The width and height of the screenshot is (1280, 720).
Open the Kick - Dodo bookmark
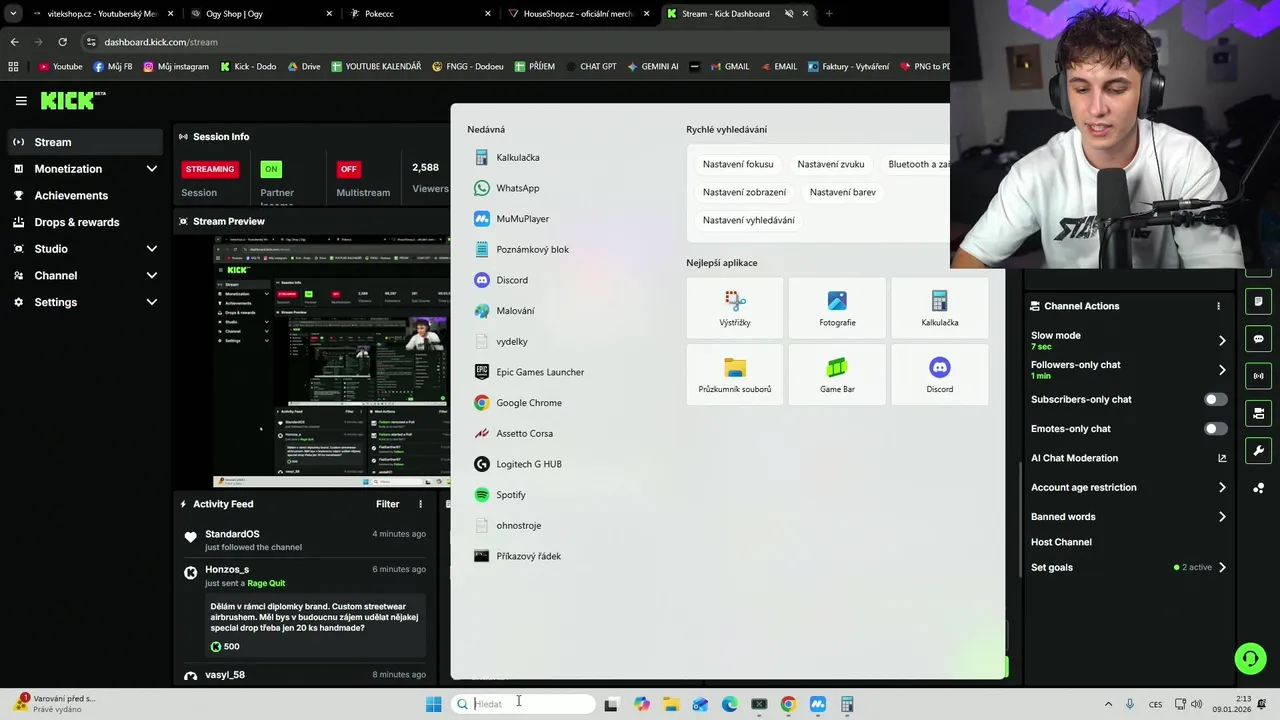(x=247, y=67)
